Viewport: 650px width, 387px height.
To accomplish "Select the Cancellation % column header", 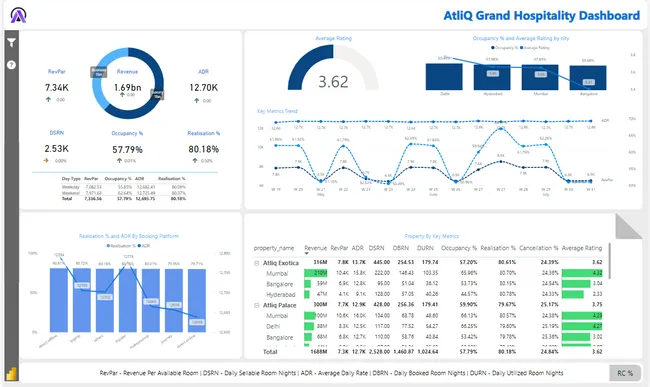I will coord(538,248).
